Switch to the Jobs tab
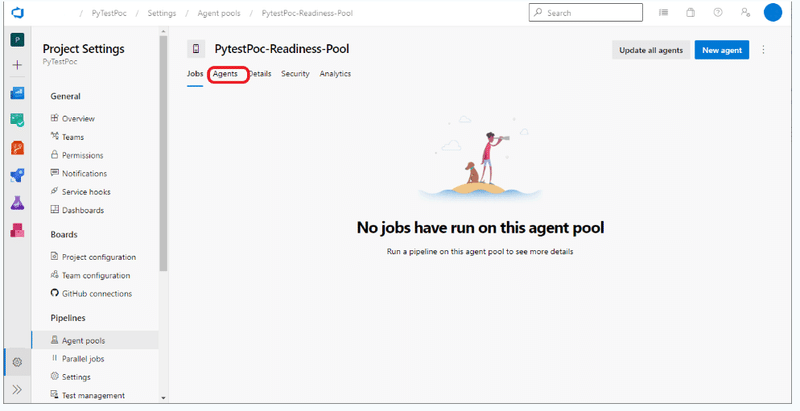Image resolution: width=800 pixels, height=411 pixels. [195, 73]
